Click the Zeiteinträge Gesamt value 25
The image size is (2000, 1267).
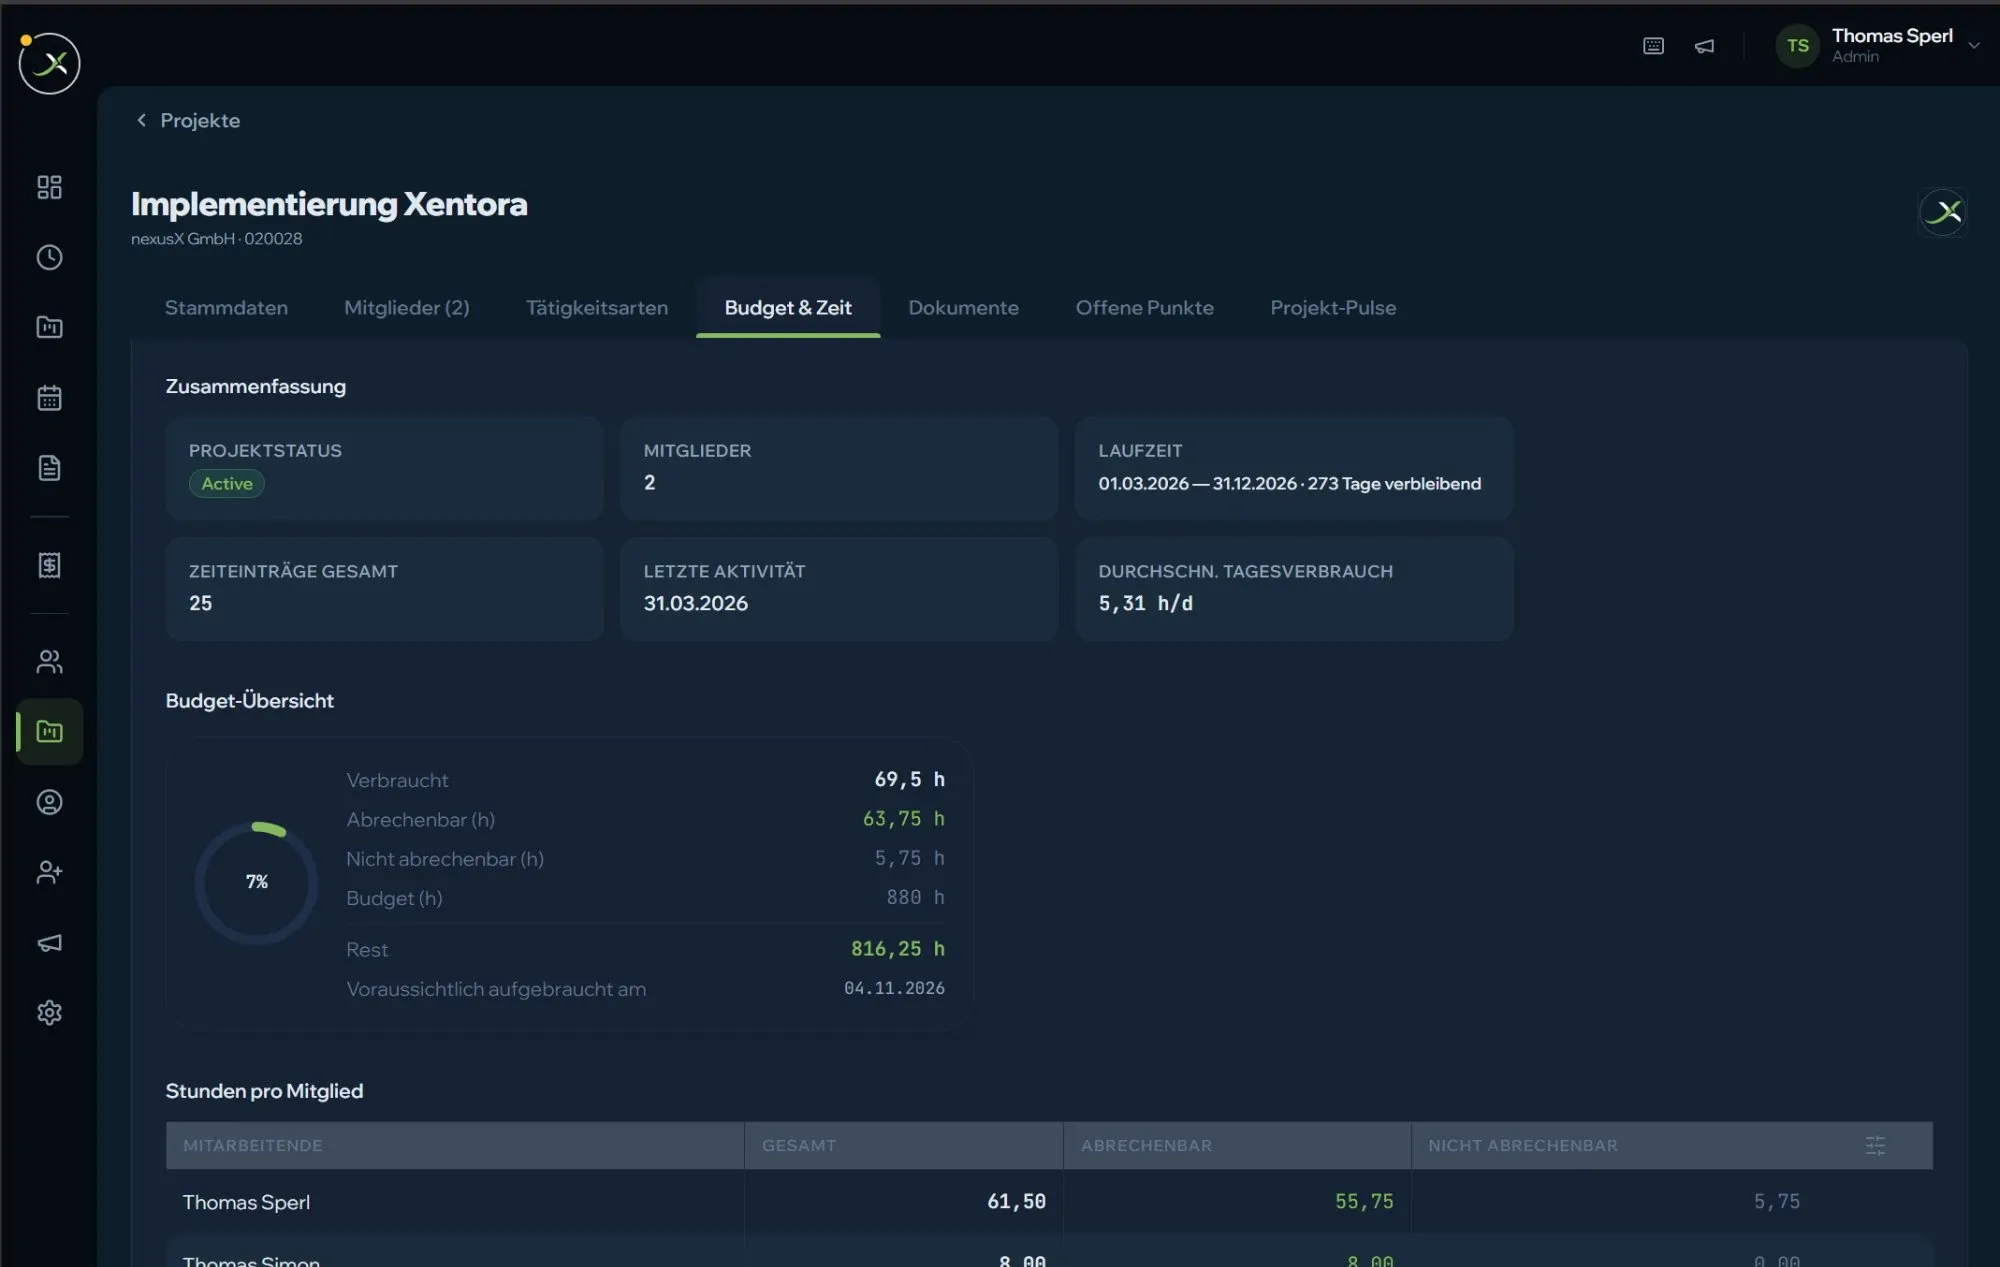pyautogui.click(x=200, y=604)
